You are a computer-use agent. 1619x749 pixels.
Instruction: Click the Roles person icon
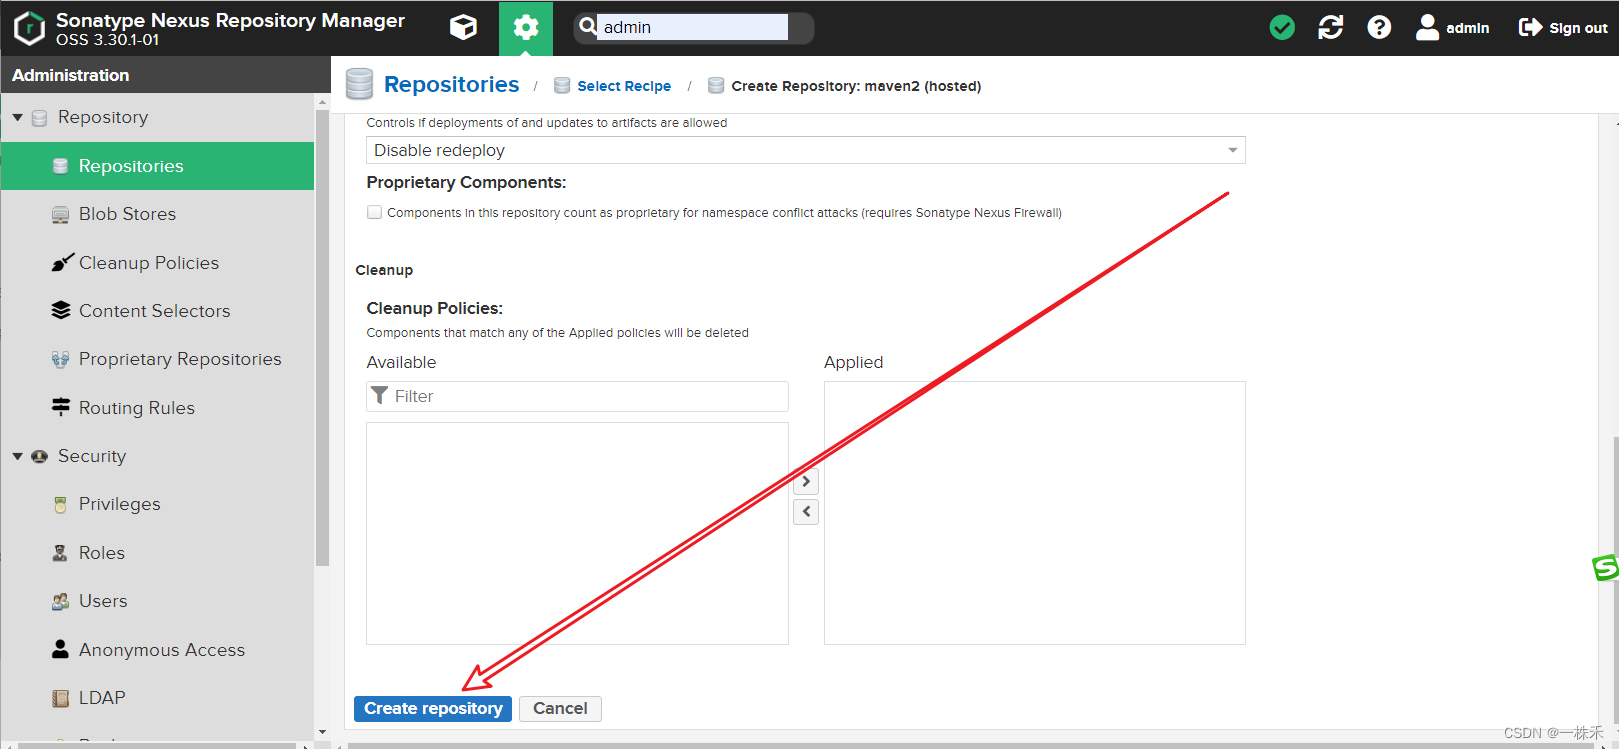pos(60,553)
